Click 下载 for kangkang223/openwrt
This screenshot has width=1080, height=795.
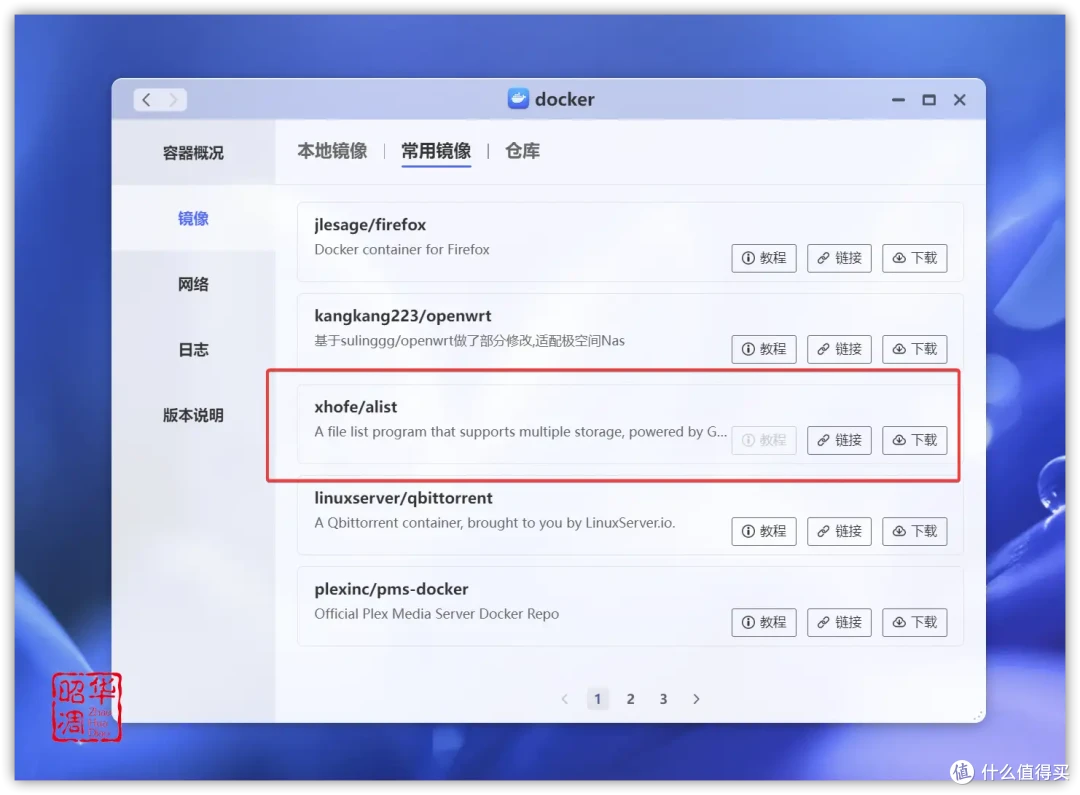click(915, 349)
